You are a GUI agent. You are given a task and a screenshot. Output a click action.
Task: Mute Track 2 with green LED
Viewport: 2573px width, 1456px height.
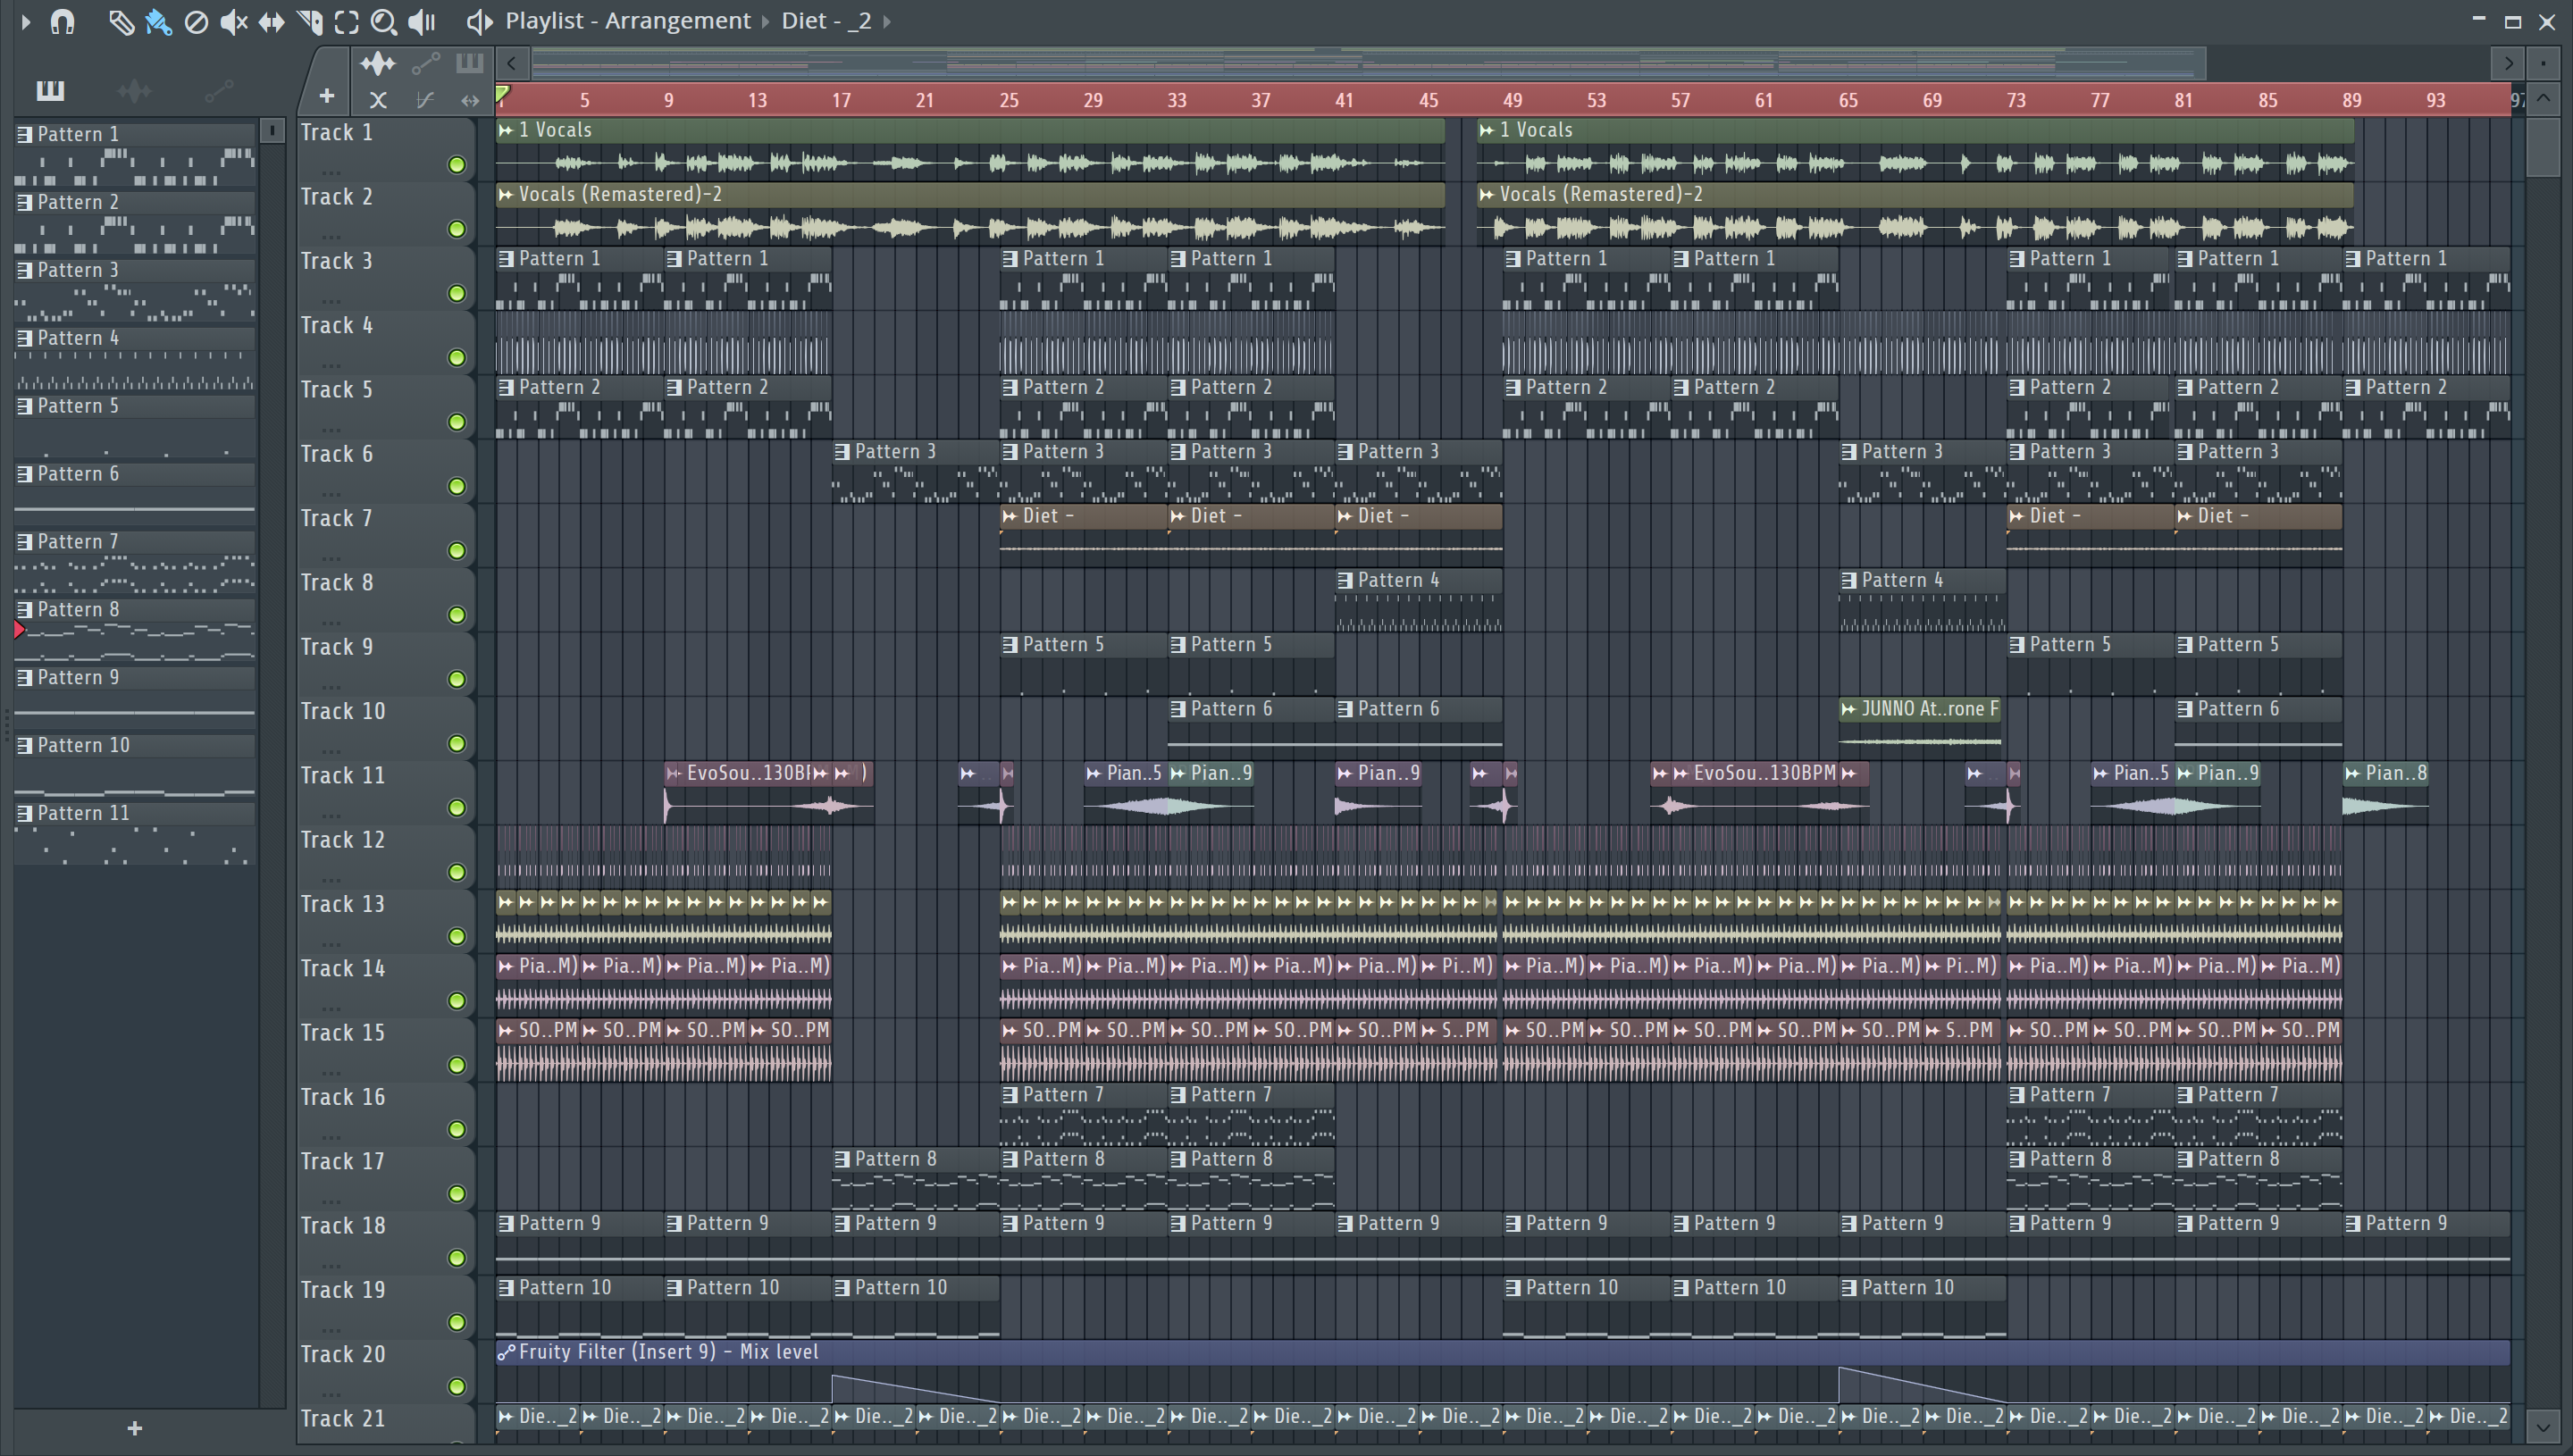click(457, 229)
